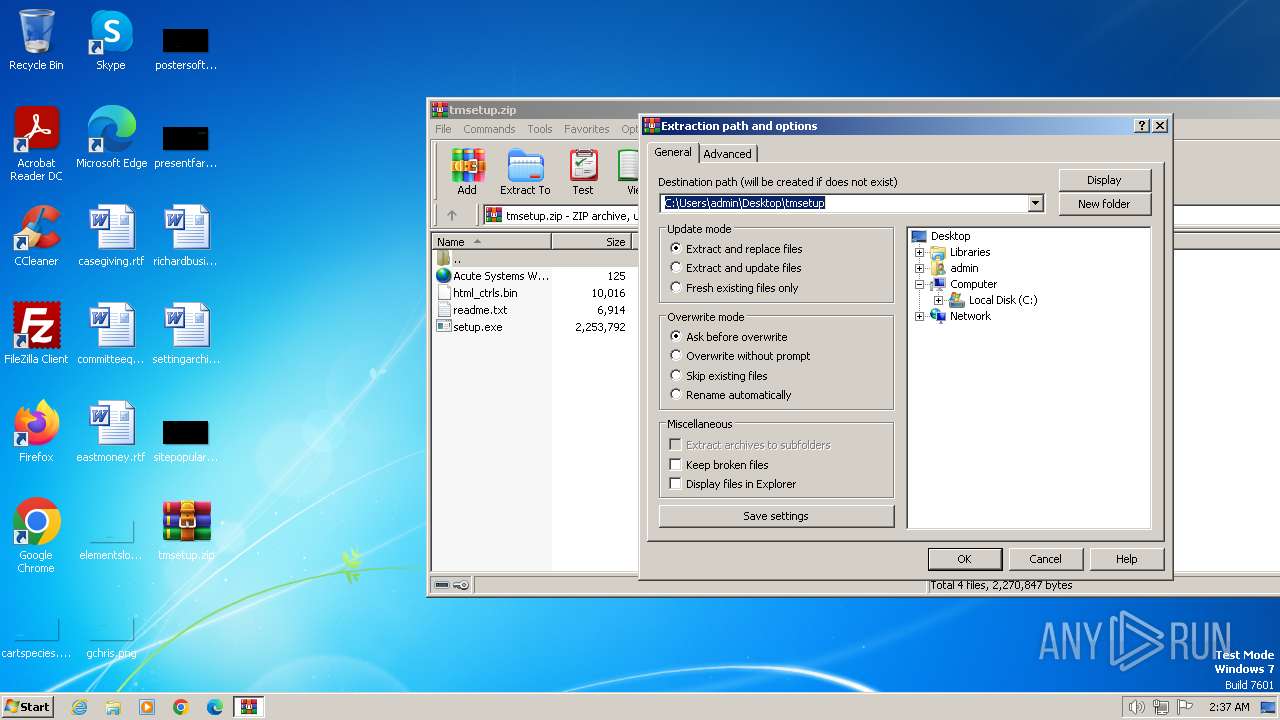Open Tools menu in WinRAR
Screen dimensions: 1280x720
[540, 129]
